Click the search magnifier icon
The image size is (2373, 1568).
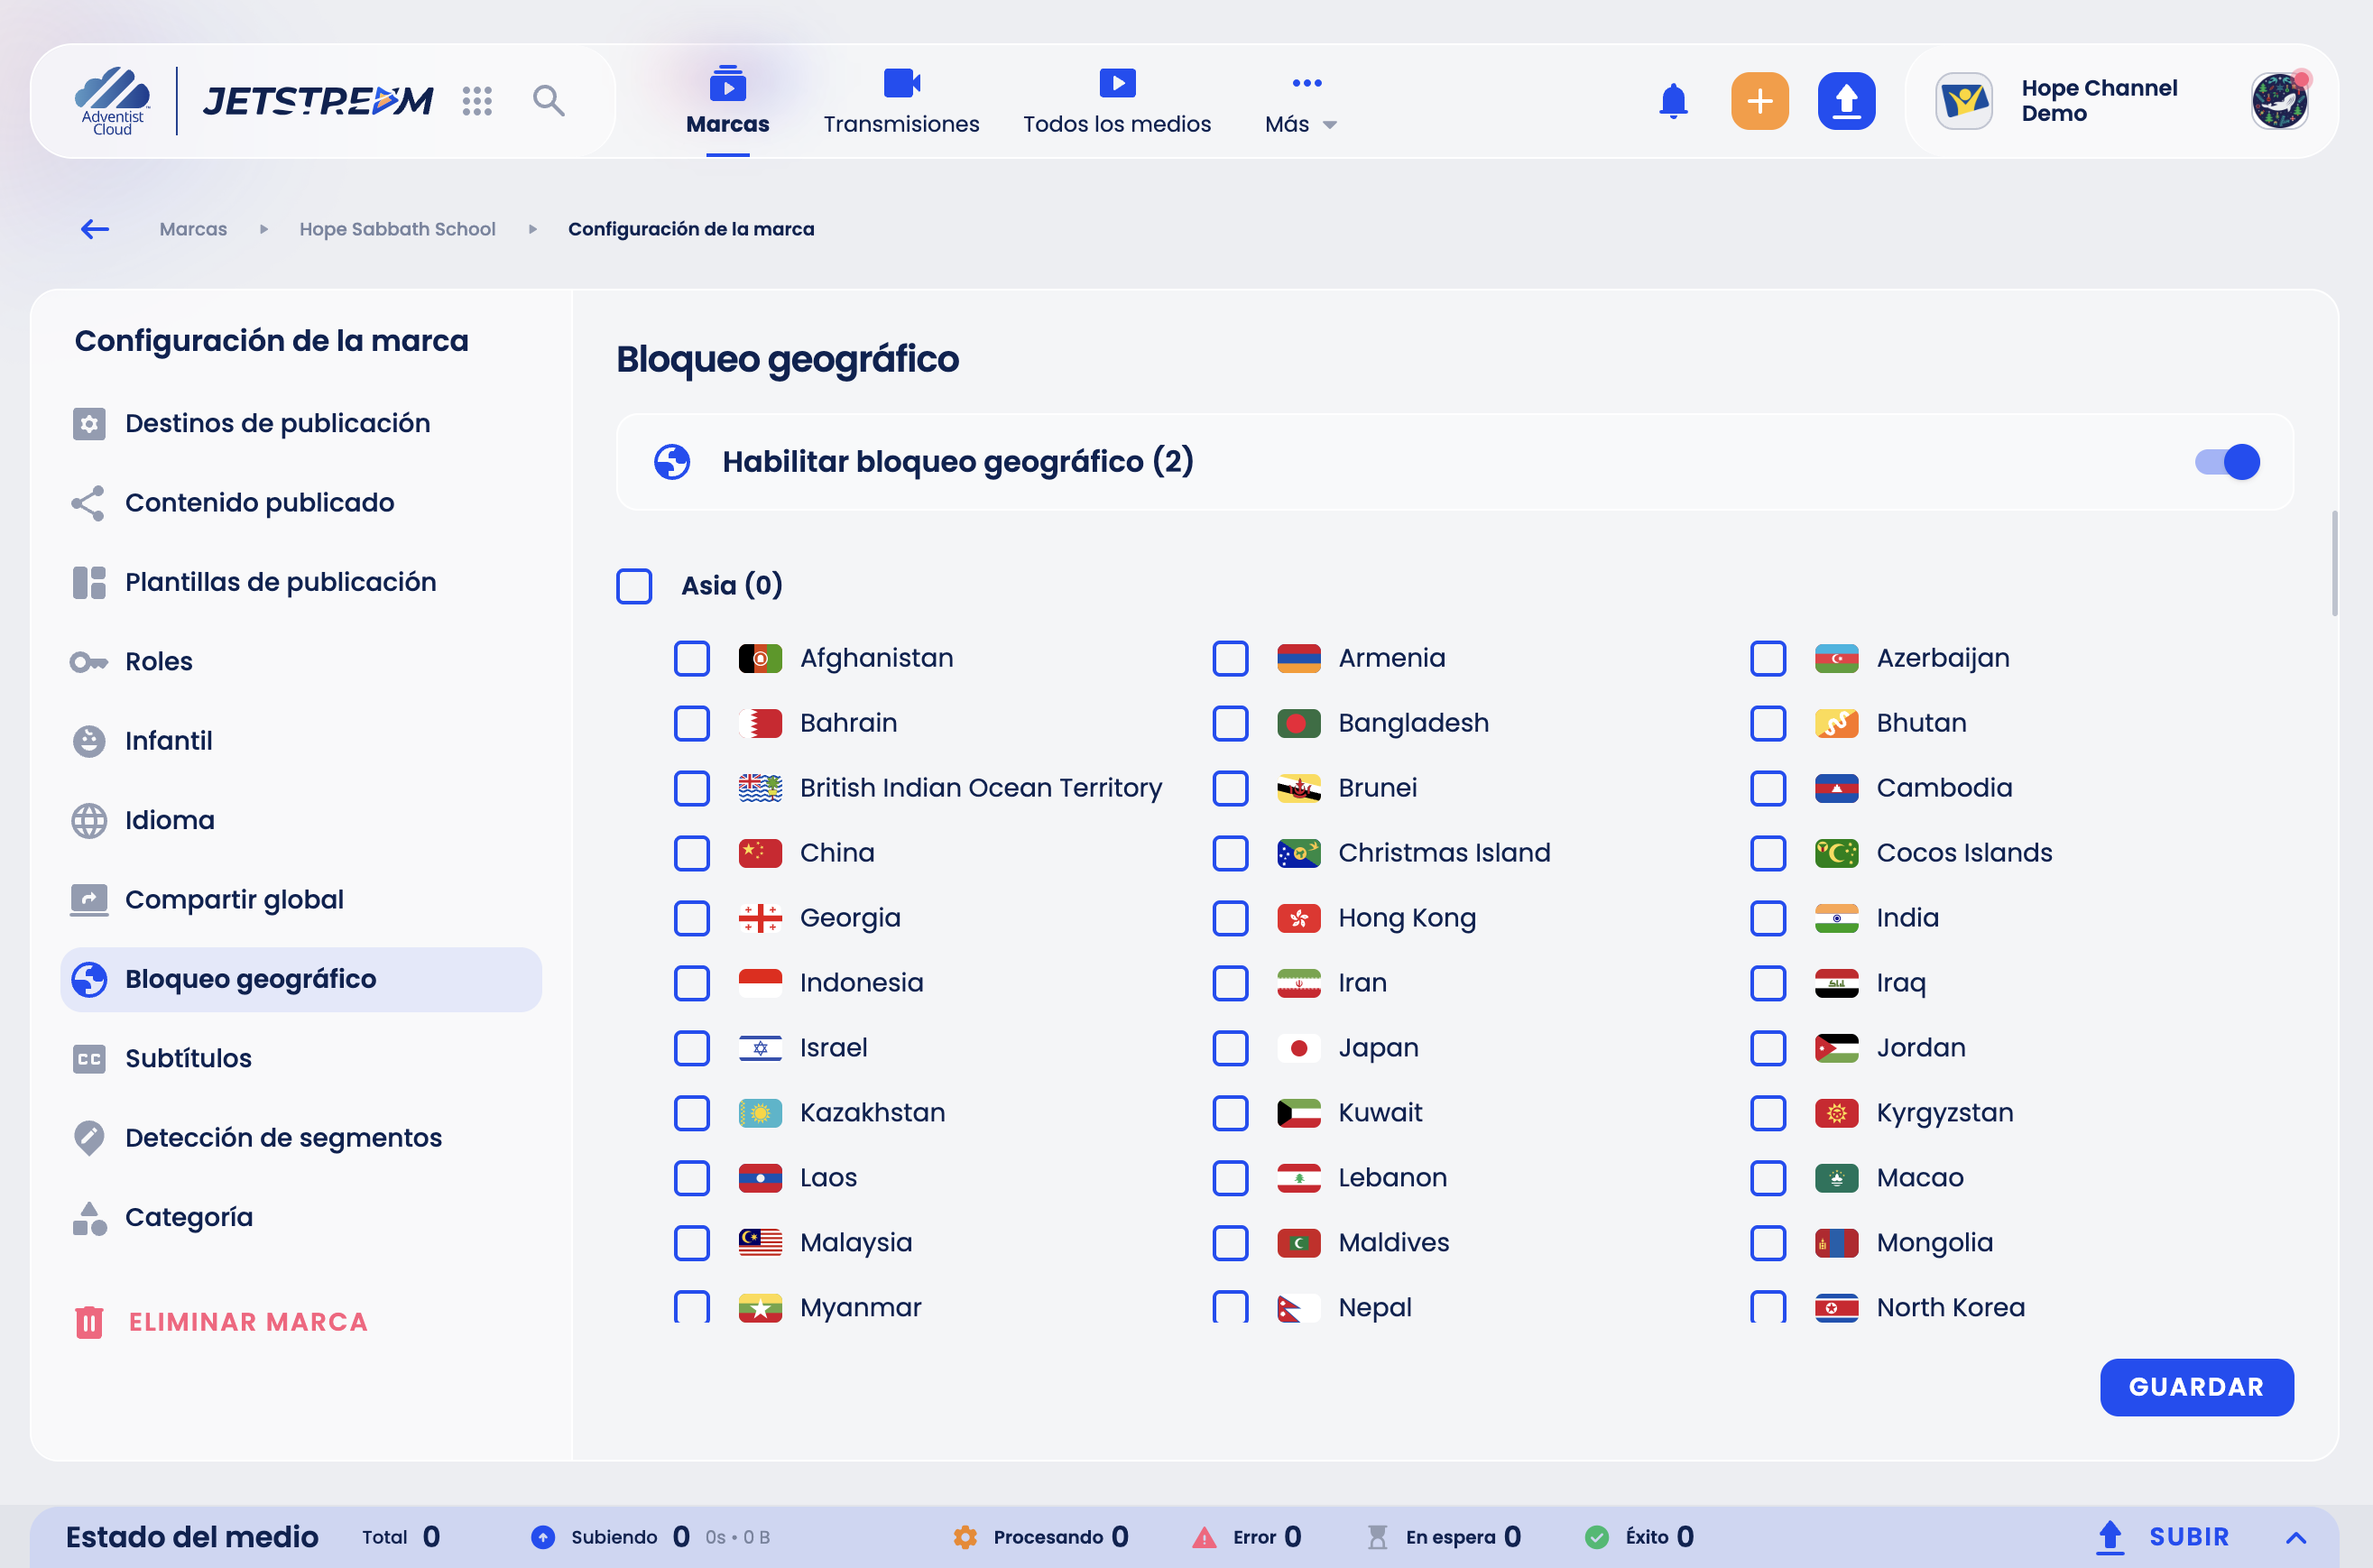coord(548,101)
